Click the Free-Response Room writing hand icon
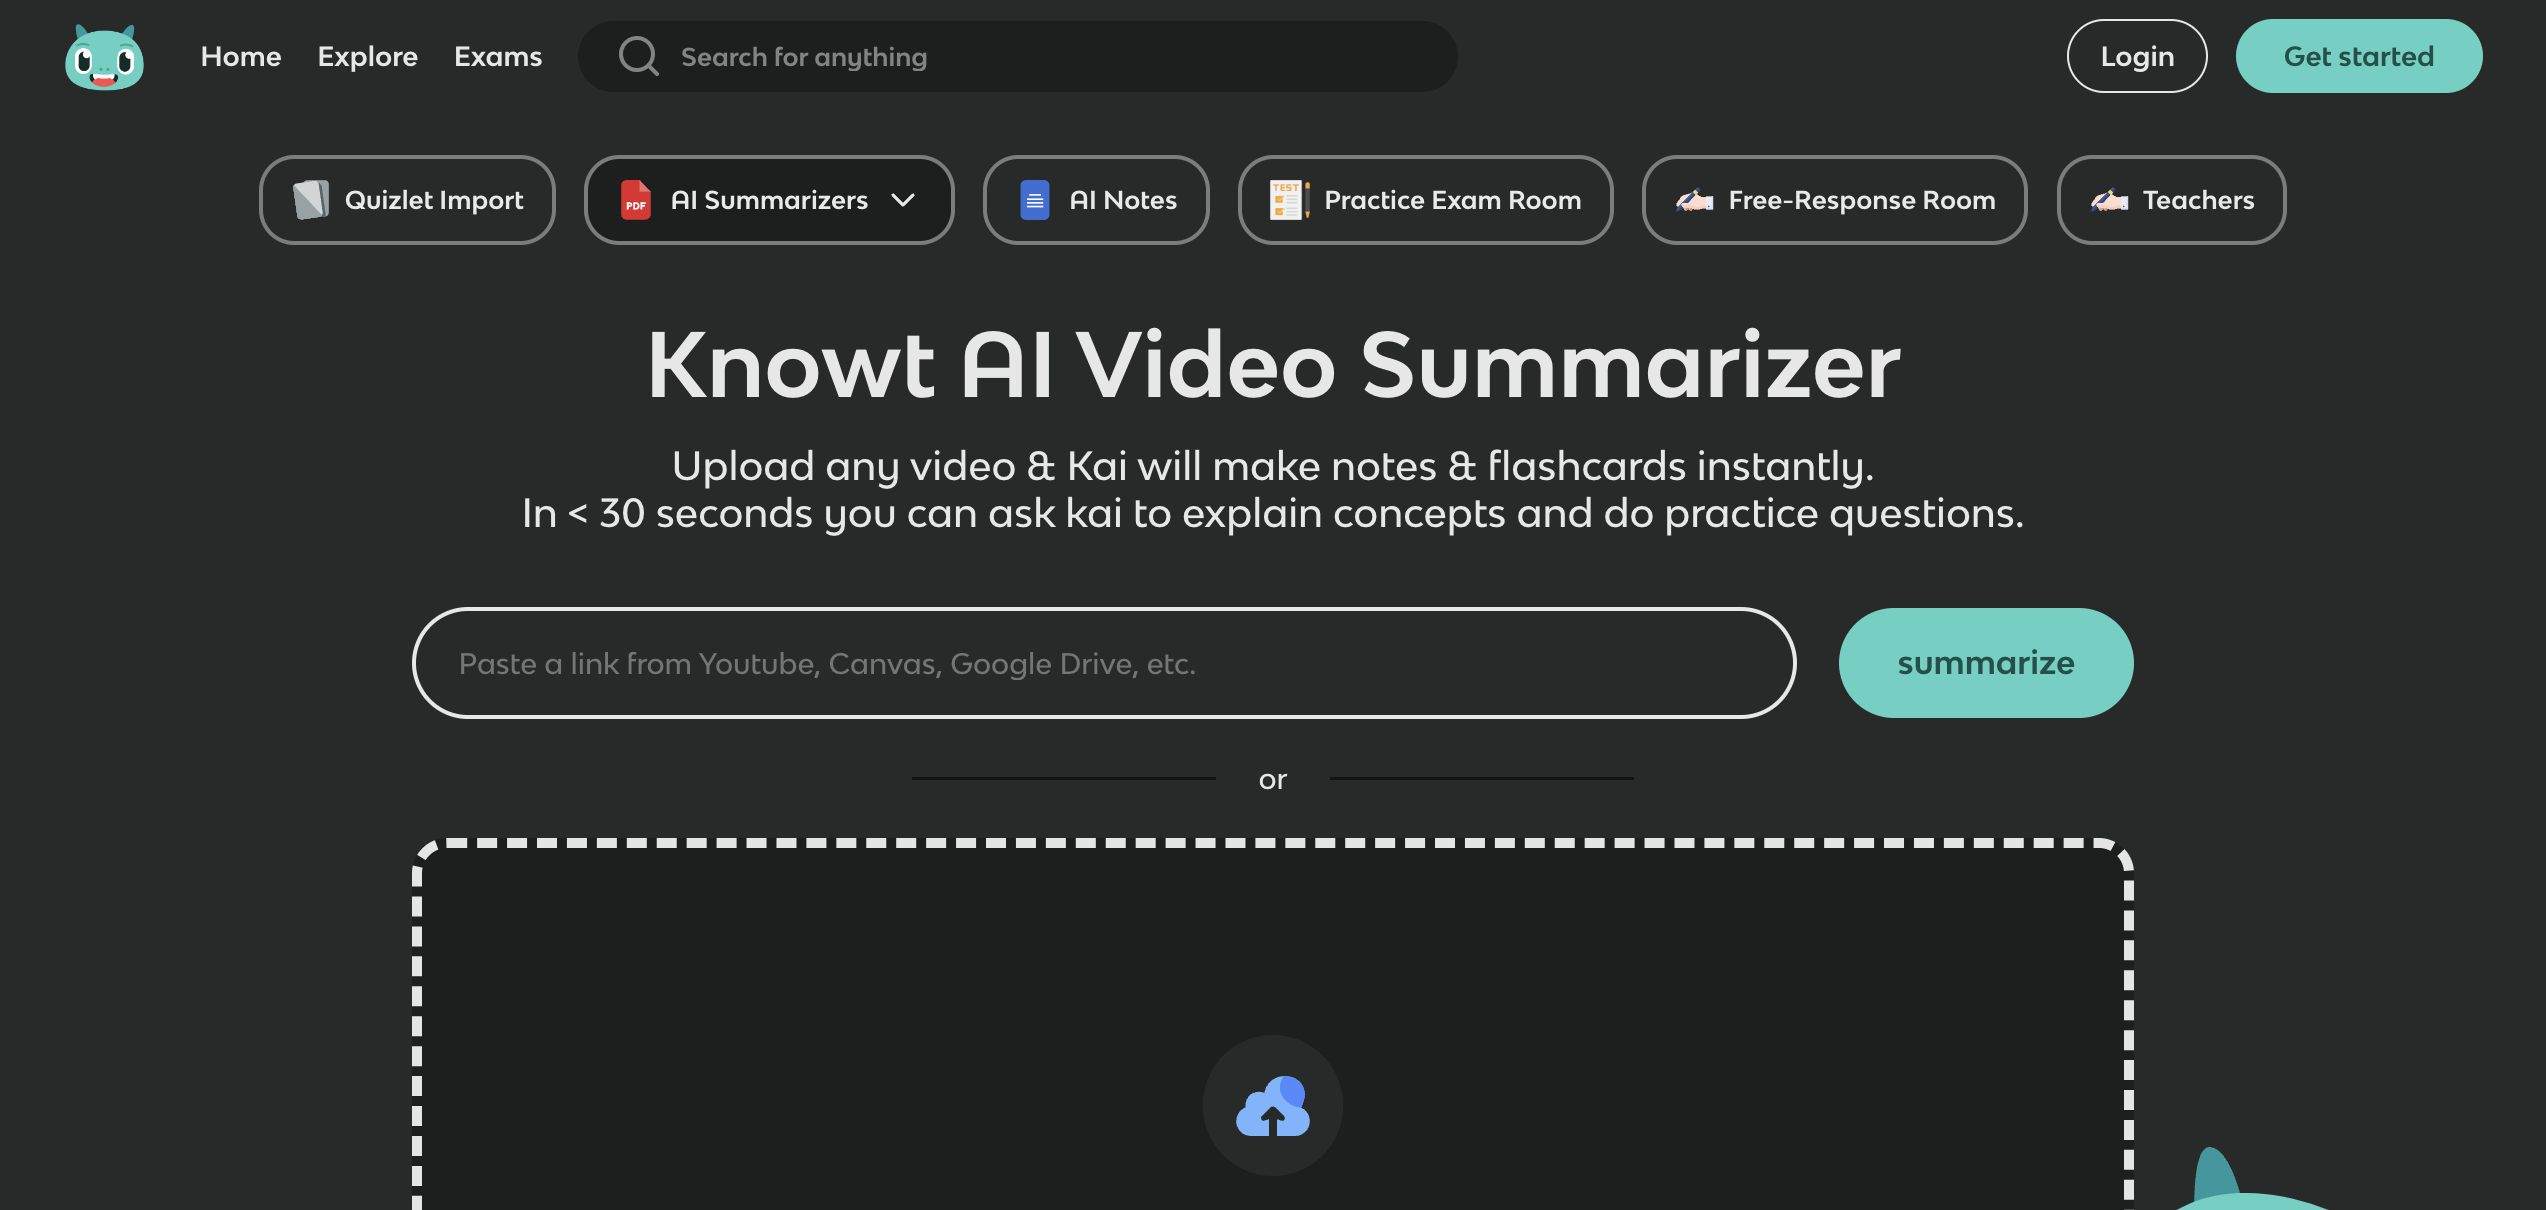2546x1210 pixels. coord(1695,200)
